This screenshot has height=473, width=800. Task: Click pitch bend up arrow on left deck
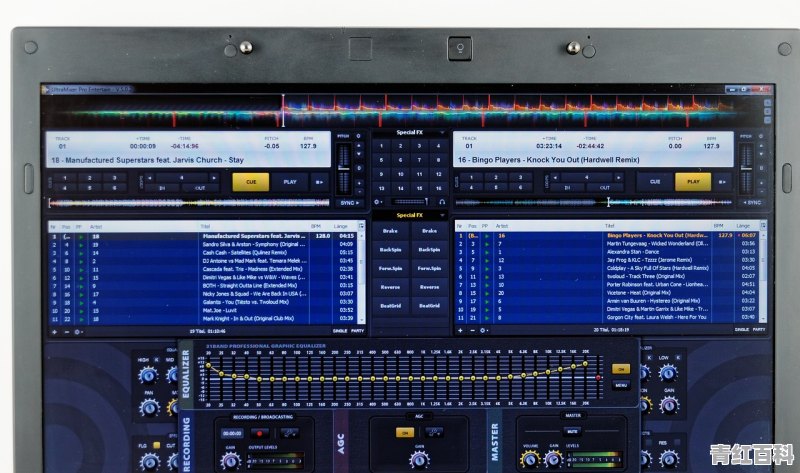359,145
